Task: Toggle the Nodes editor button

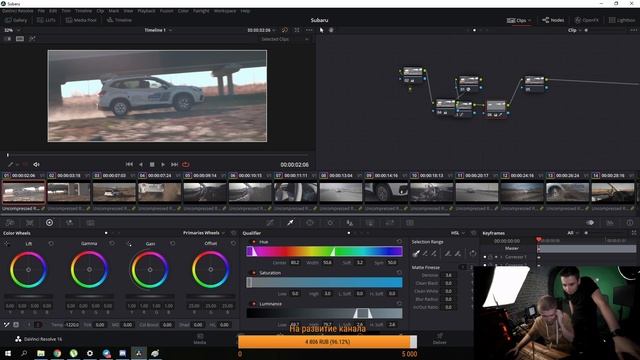Action: click(553, 20)
